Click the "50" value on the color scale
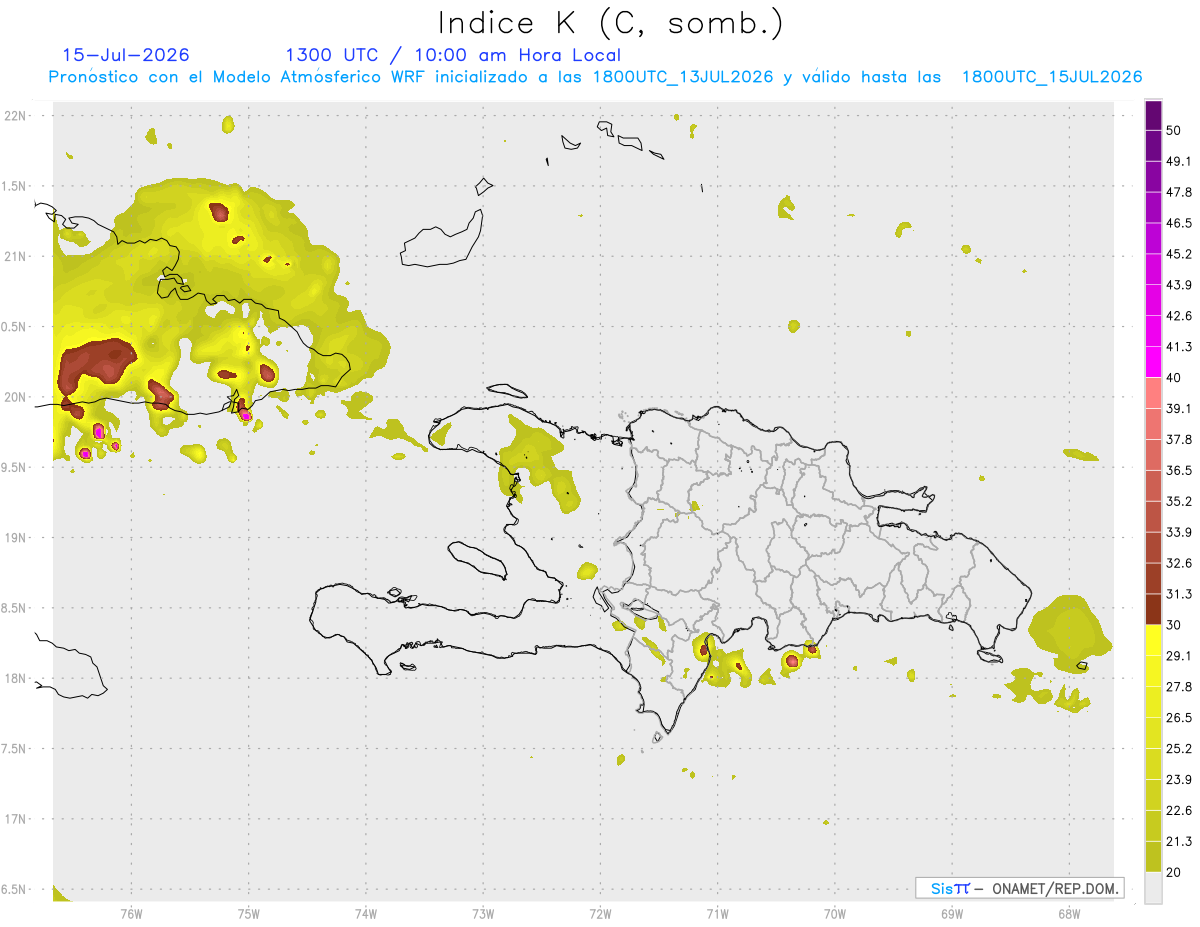Viewport: 1200px width, 927px height. pos(1174,130)
